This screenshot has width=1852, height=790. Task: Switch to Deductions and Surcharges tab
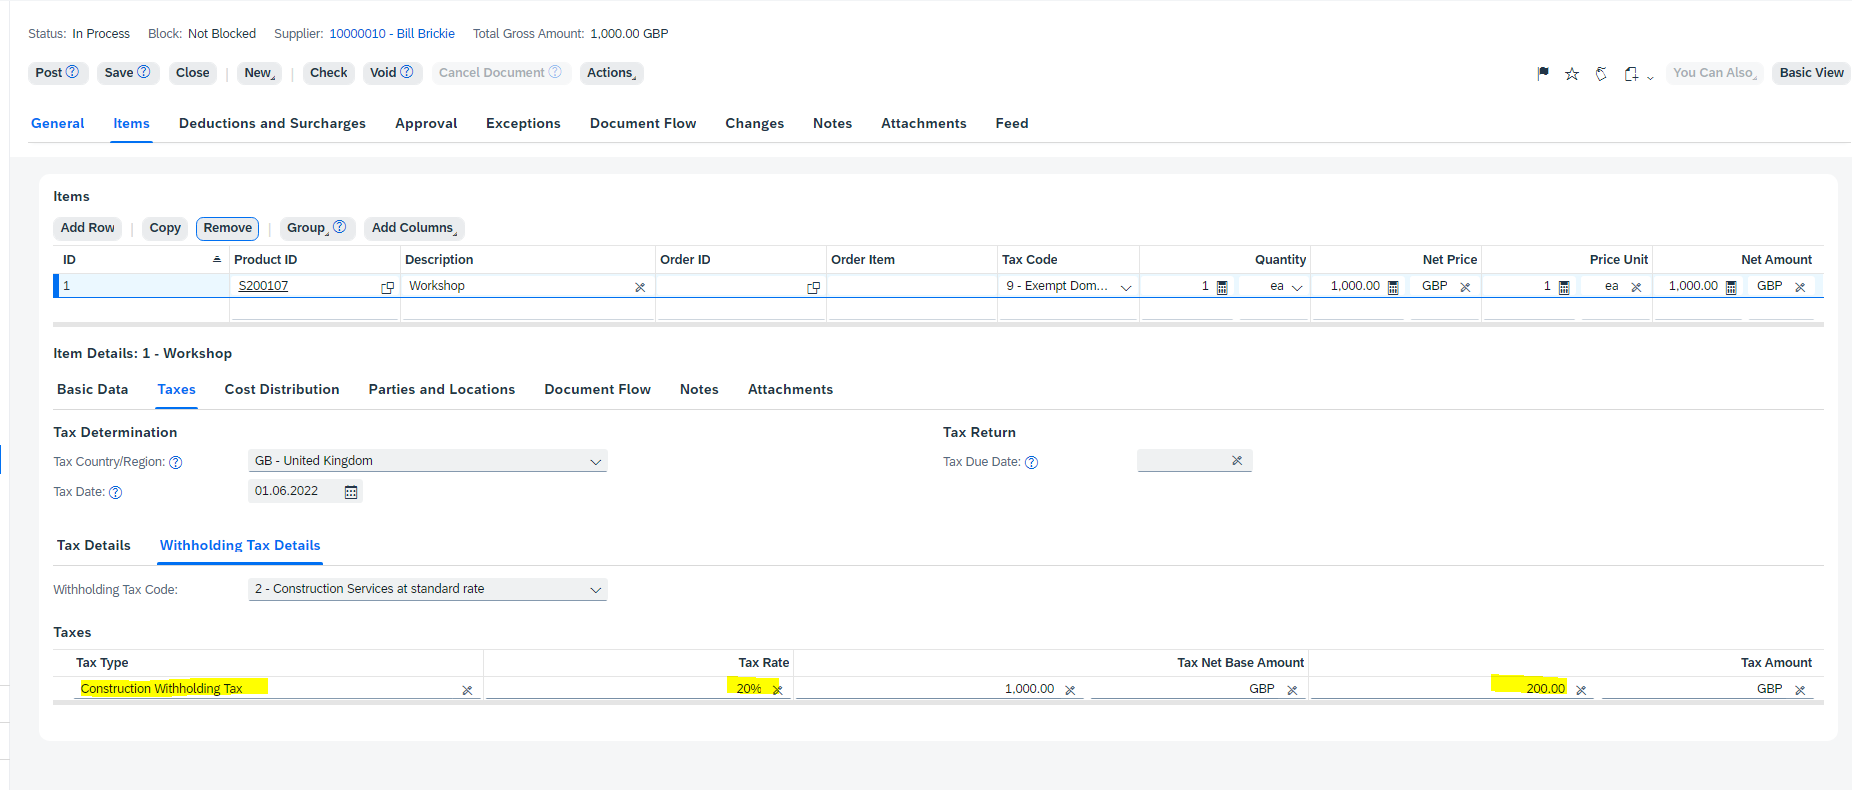tap(272, 123)
